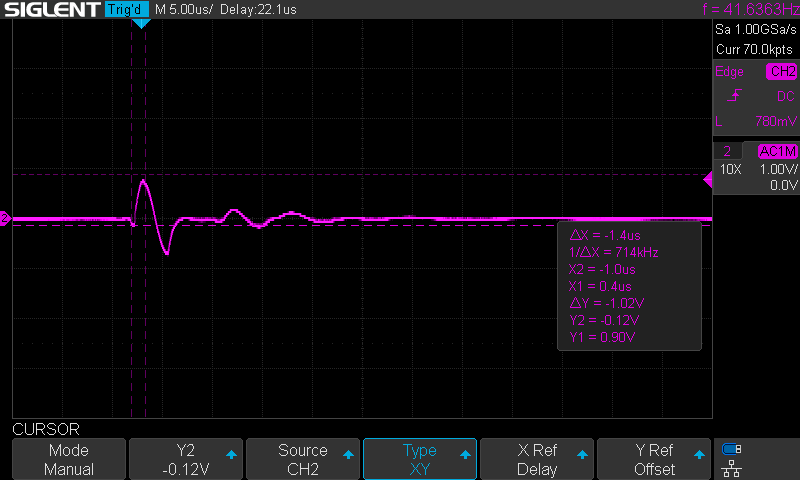The image size is (800, 480).
Task: Click the Y1 = 0.90V readout
Action: click(602, 337)
